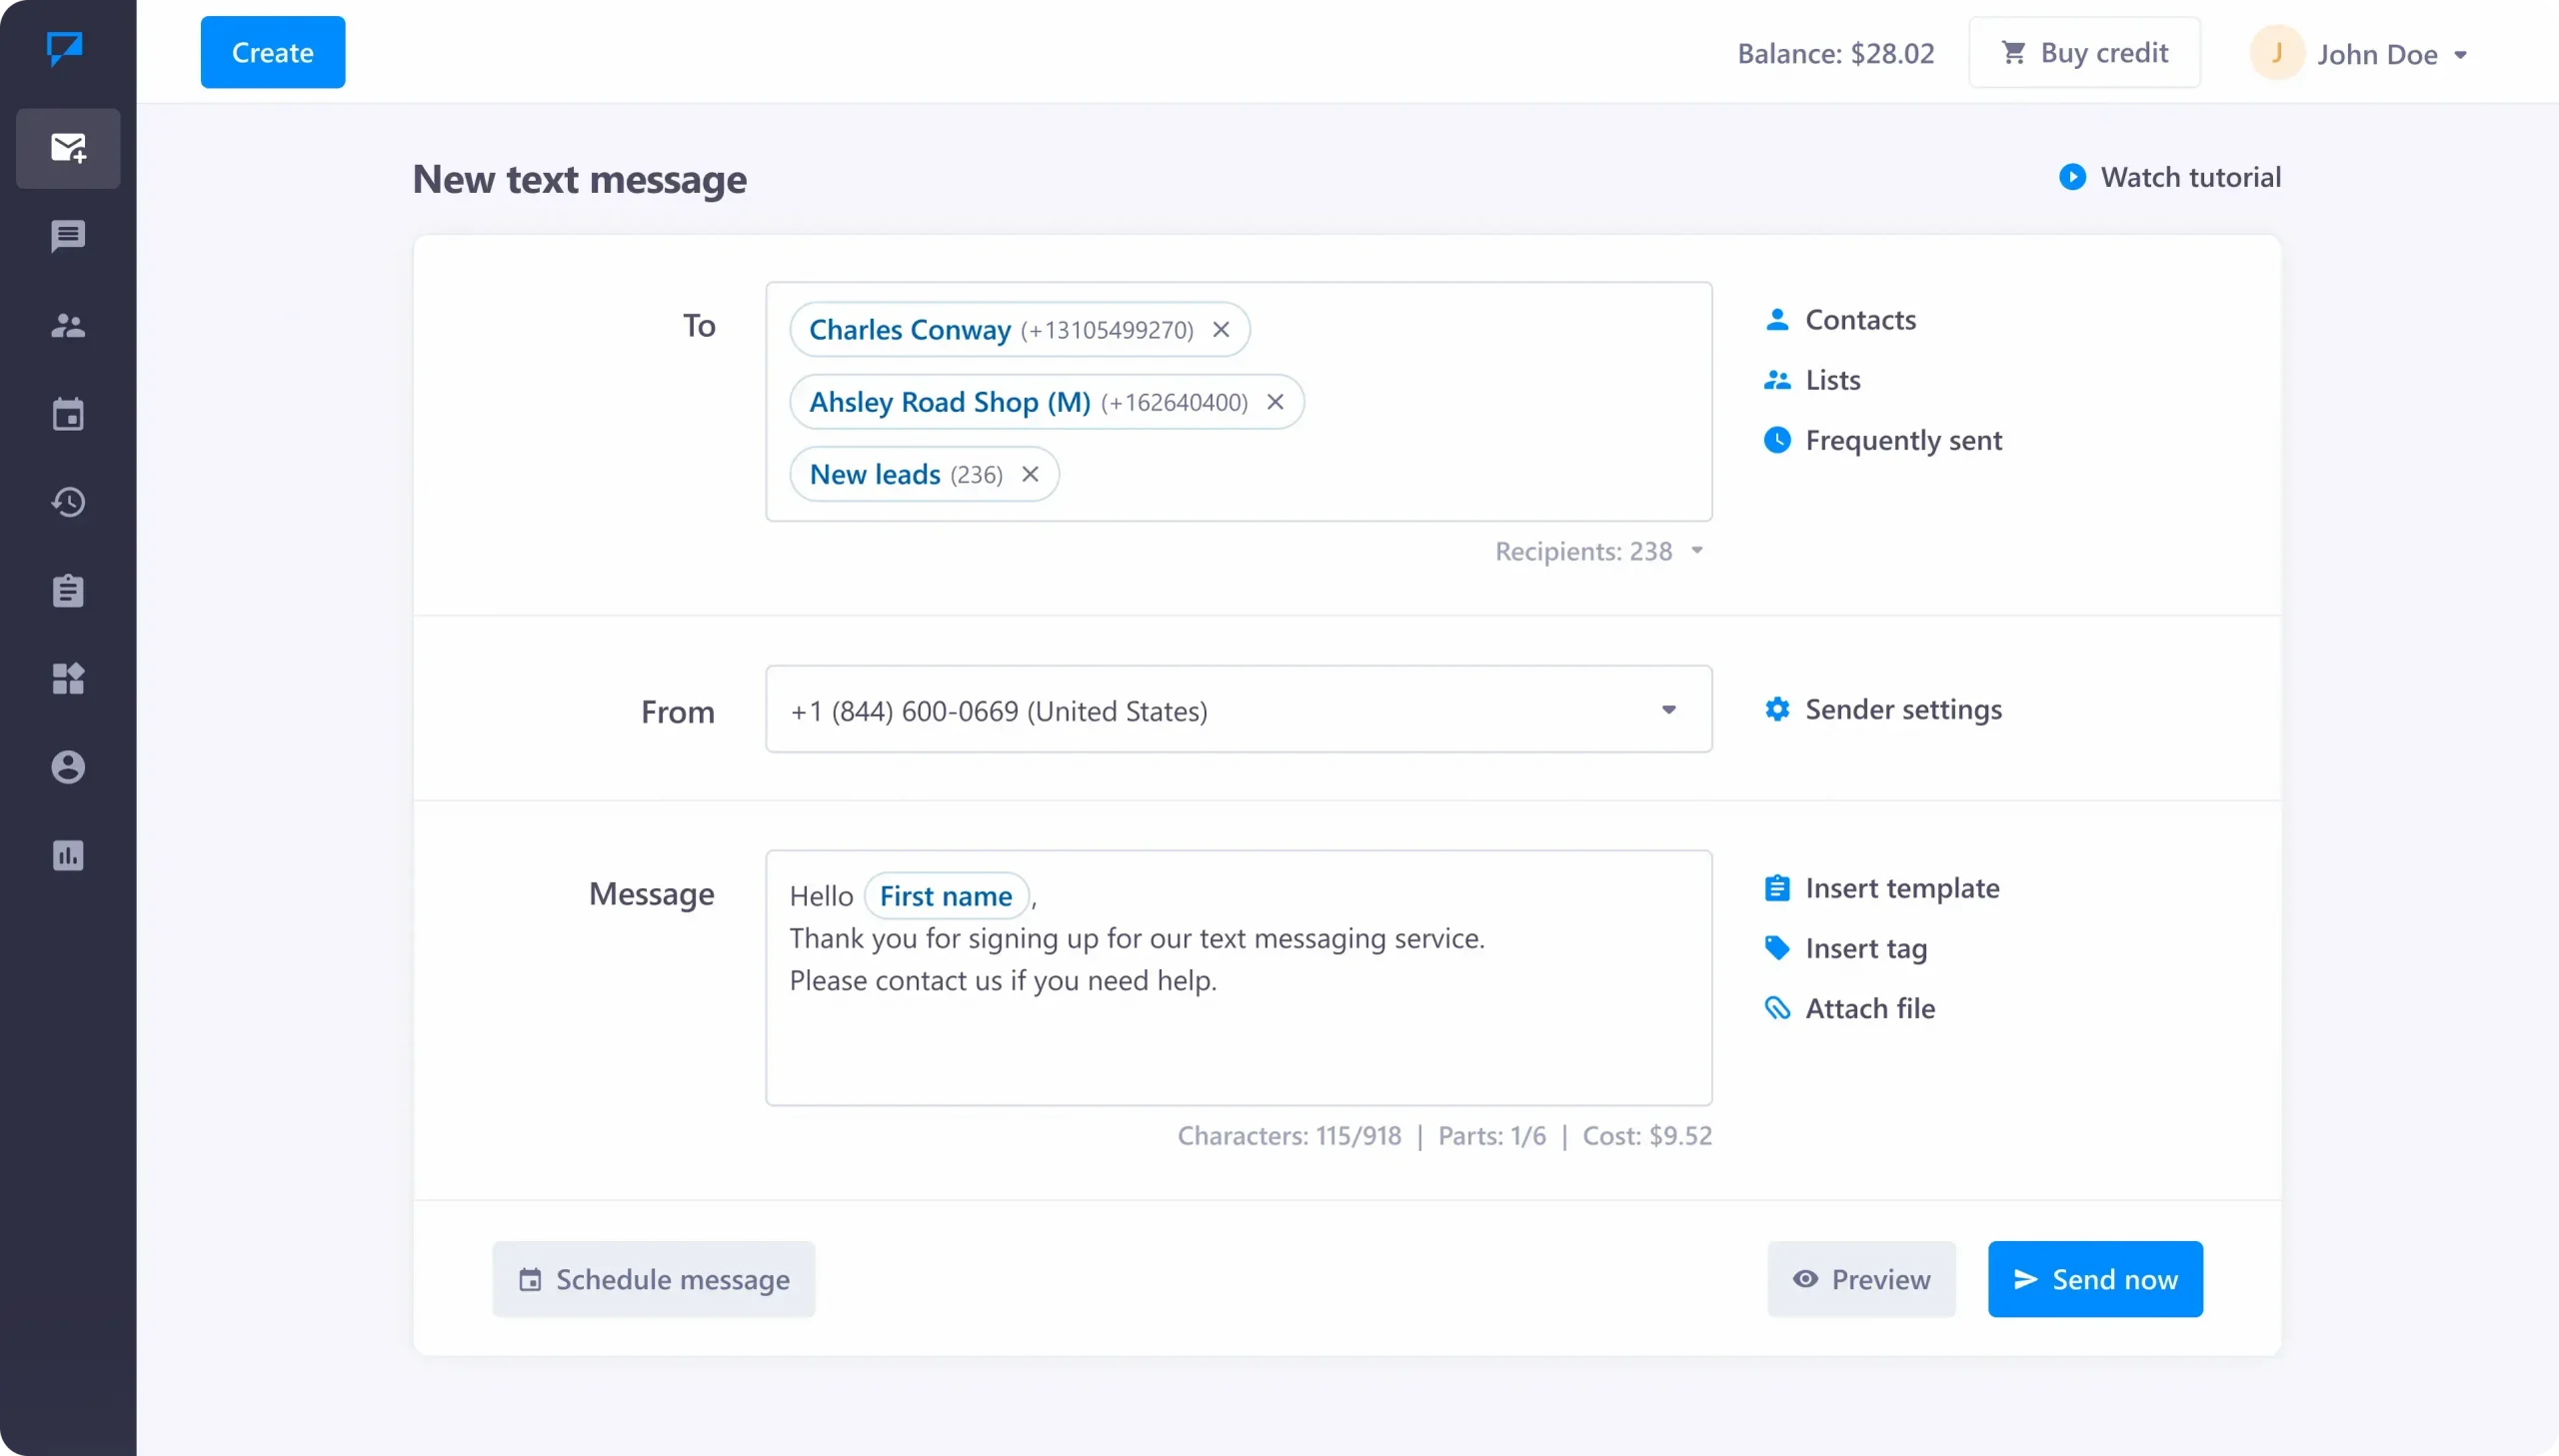The image size is (2559, 1456).
Task: Click the Schedule message button
Action: coord(656,1278)
